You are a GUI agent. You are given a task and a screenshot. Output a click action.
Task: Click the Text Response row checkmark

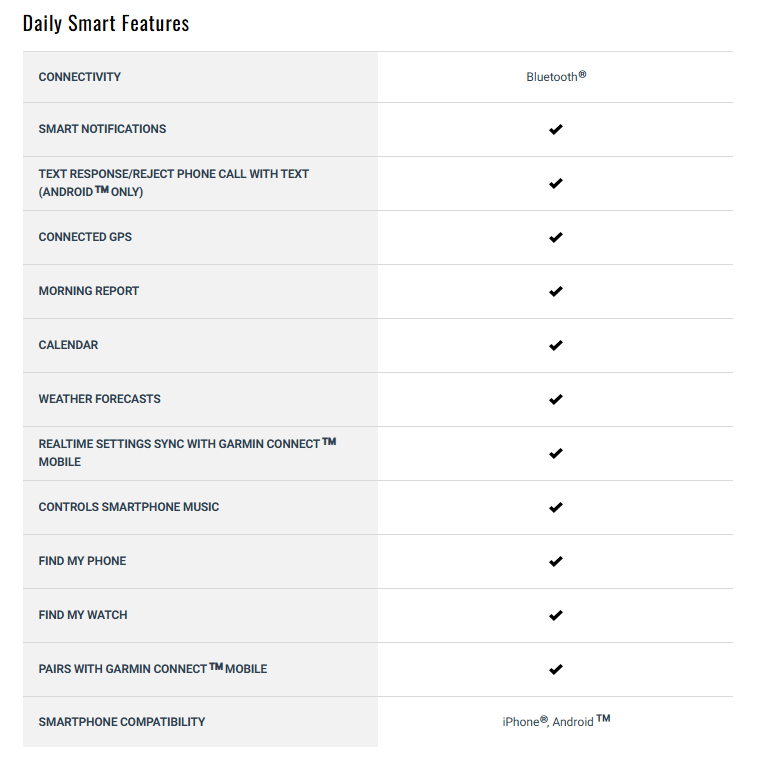coord(556,183)
